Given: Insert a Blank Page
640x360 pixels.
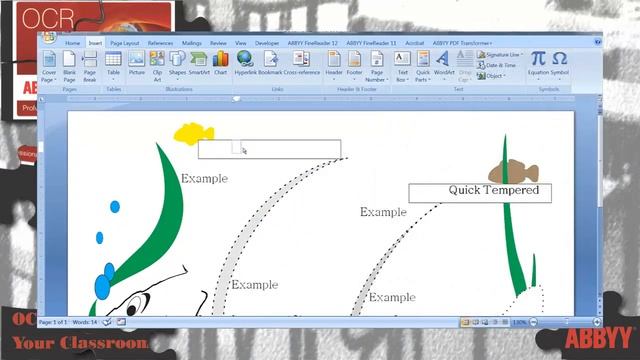Looking at the screenshot, I should click(69, 67).
